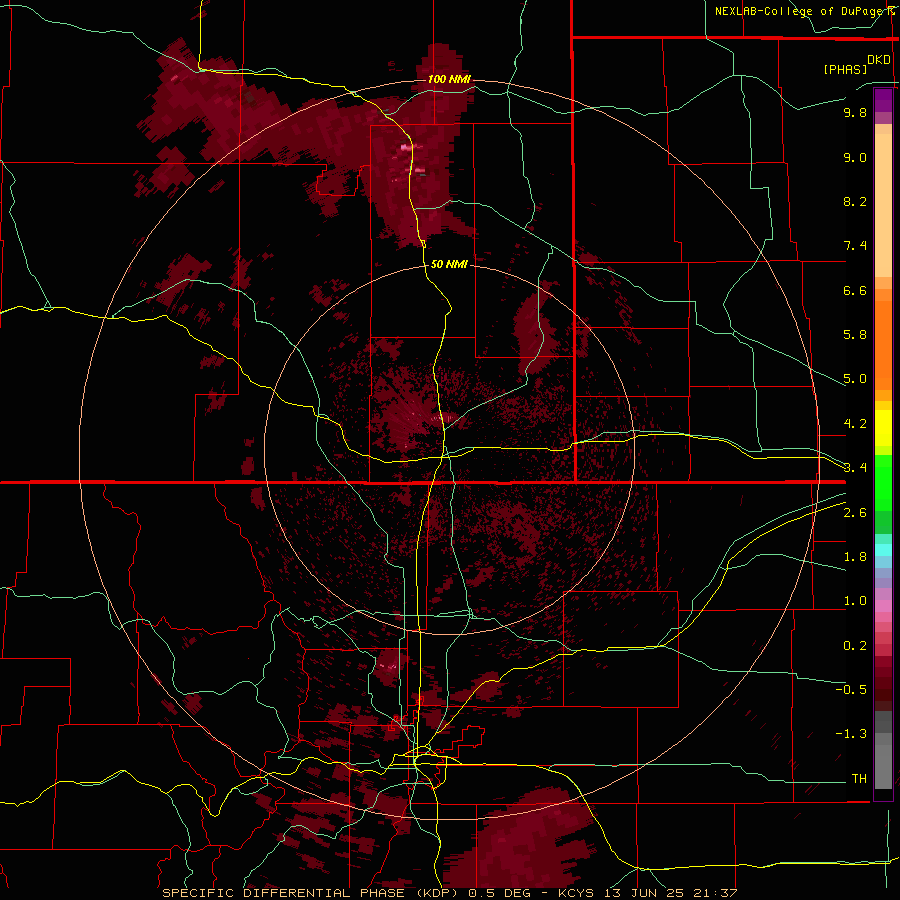The width and height of the screenshot is (900, 900).
Task: Click the 50 NMI range ring label
Action: click(x=449, y=264)
